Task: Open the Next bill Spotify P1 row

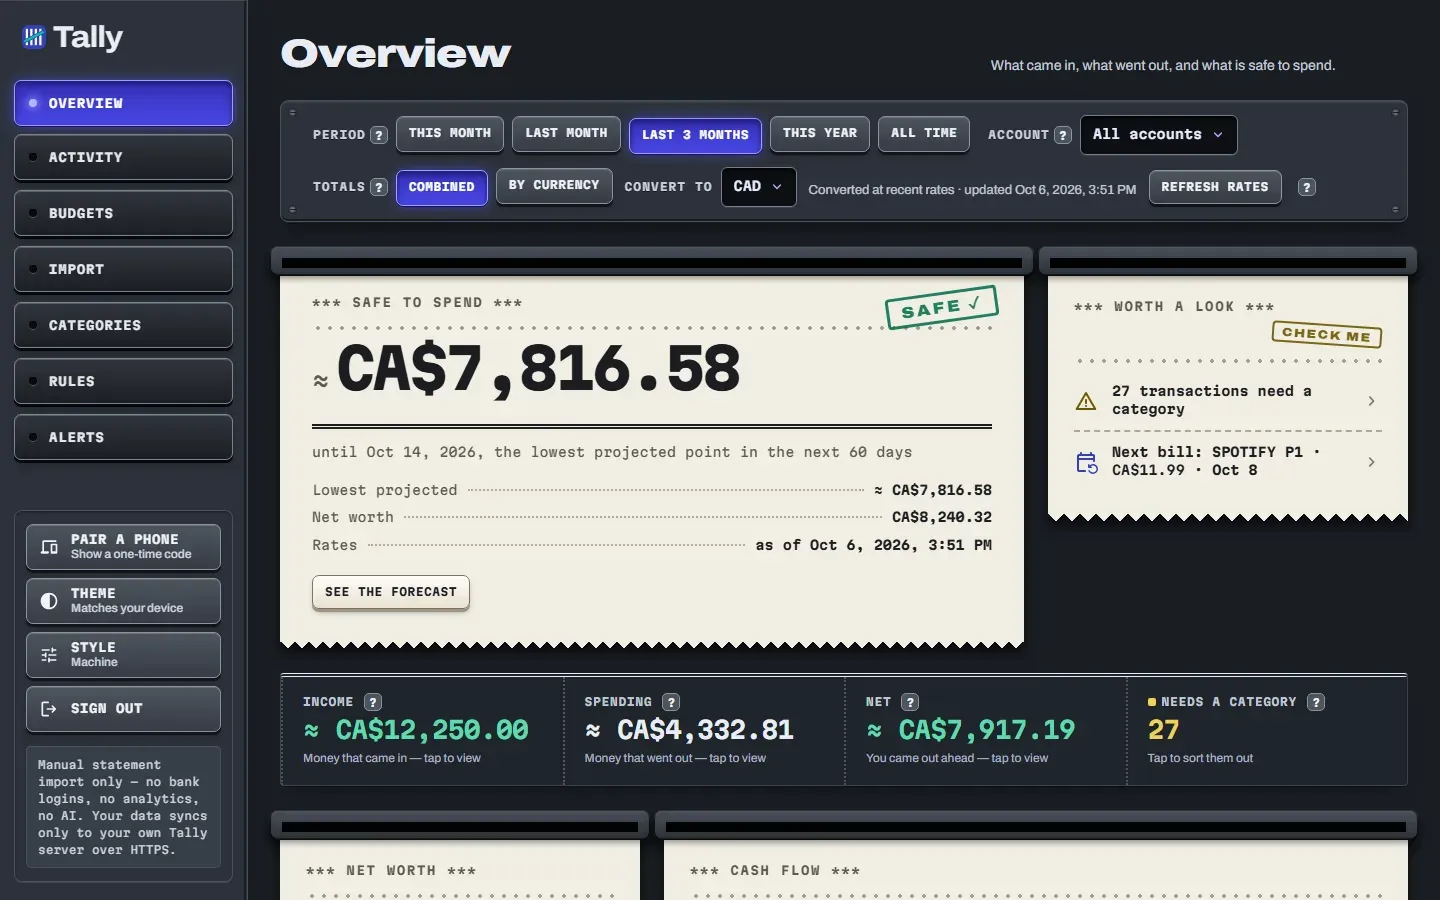Action: (1228, 462)
